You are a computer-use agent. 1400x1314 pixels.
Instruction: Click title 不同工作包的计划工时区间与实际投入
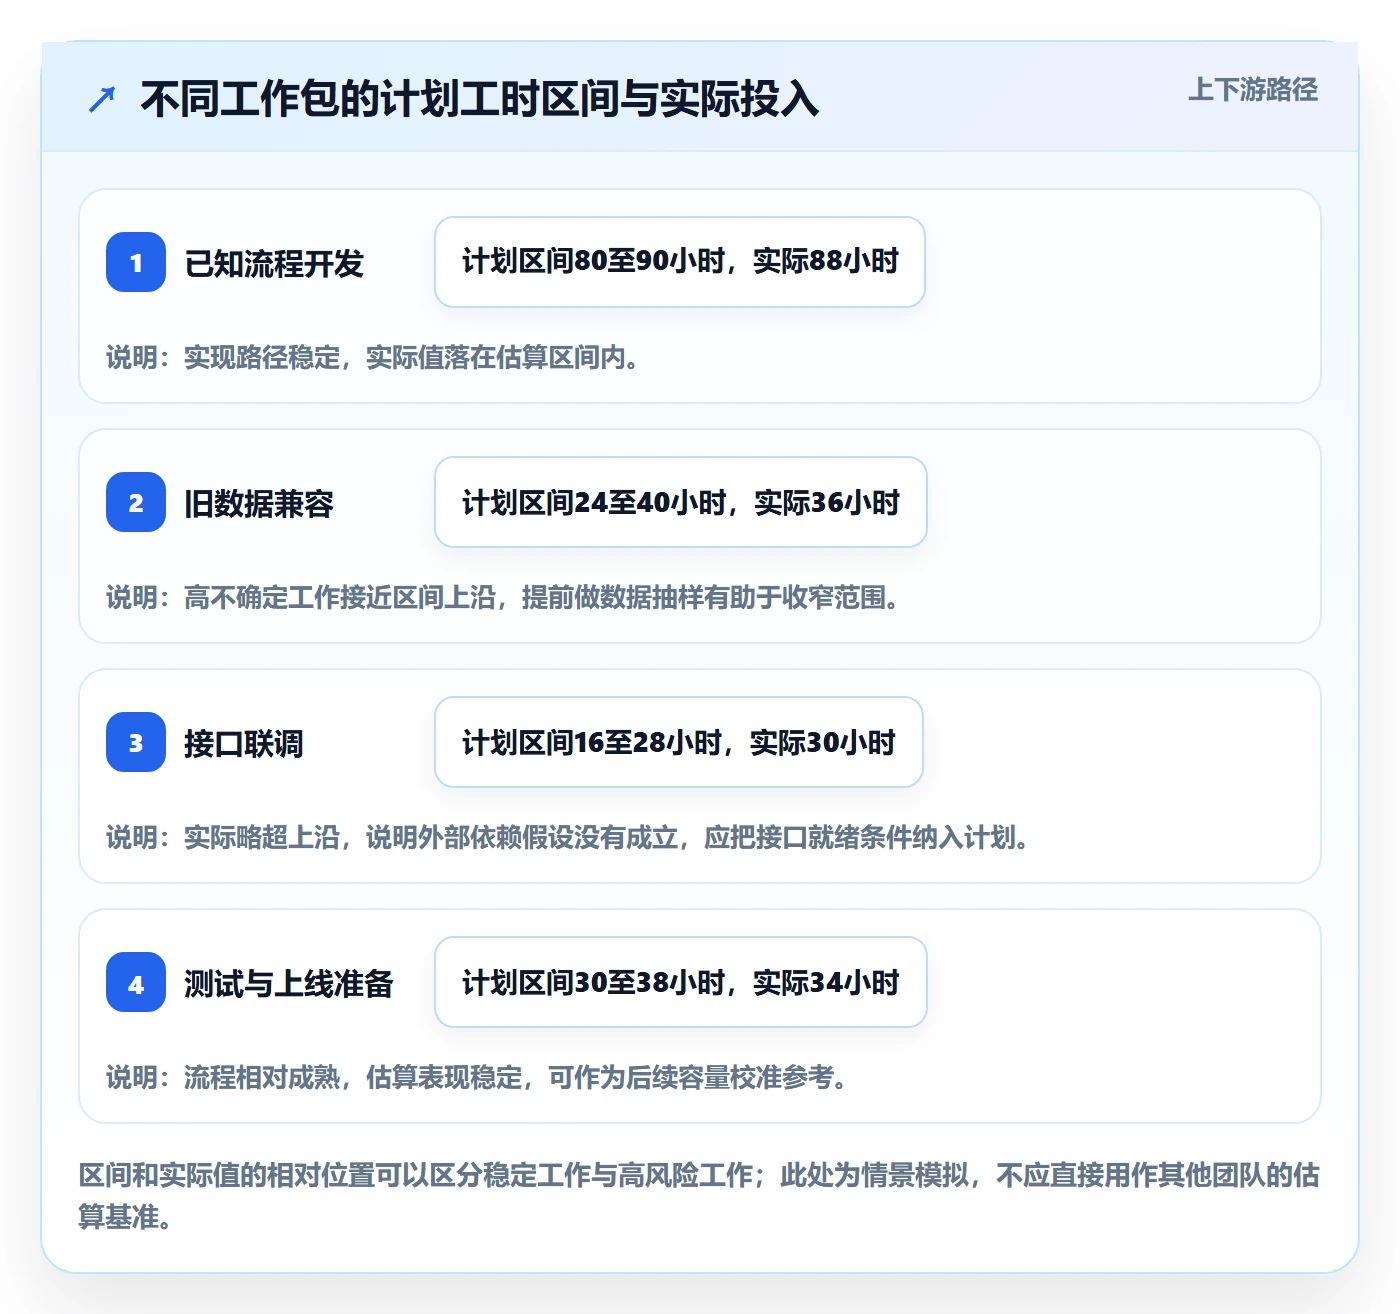click(480, 99)
